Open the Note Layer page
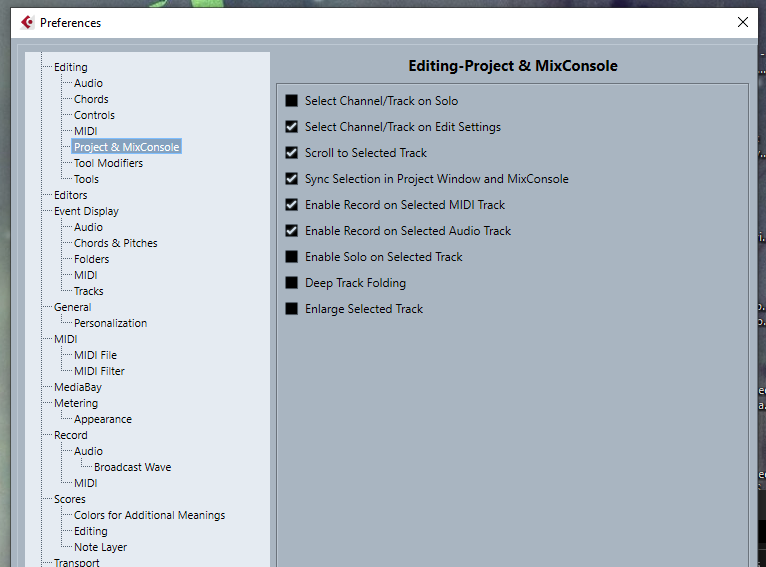The height and width of the screenshot is (567, 766). click(x=100, y=547)
